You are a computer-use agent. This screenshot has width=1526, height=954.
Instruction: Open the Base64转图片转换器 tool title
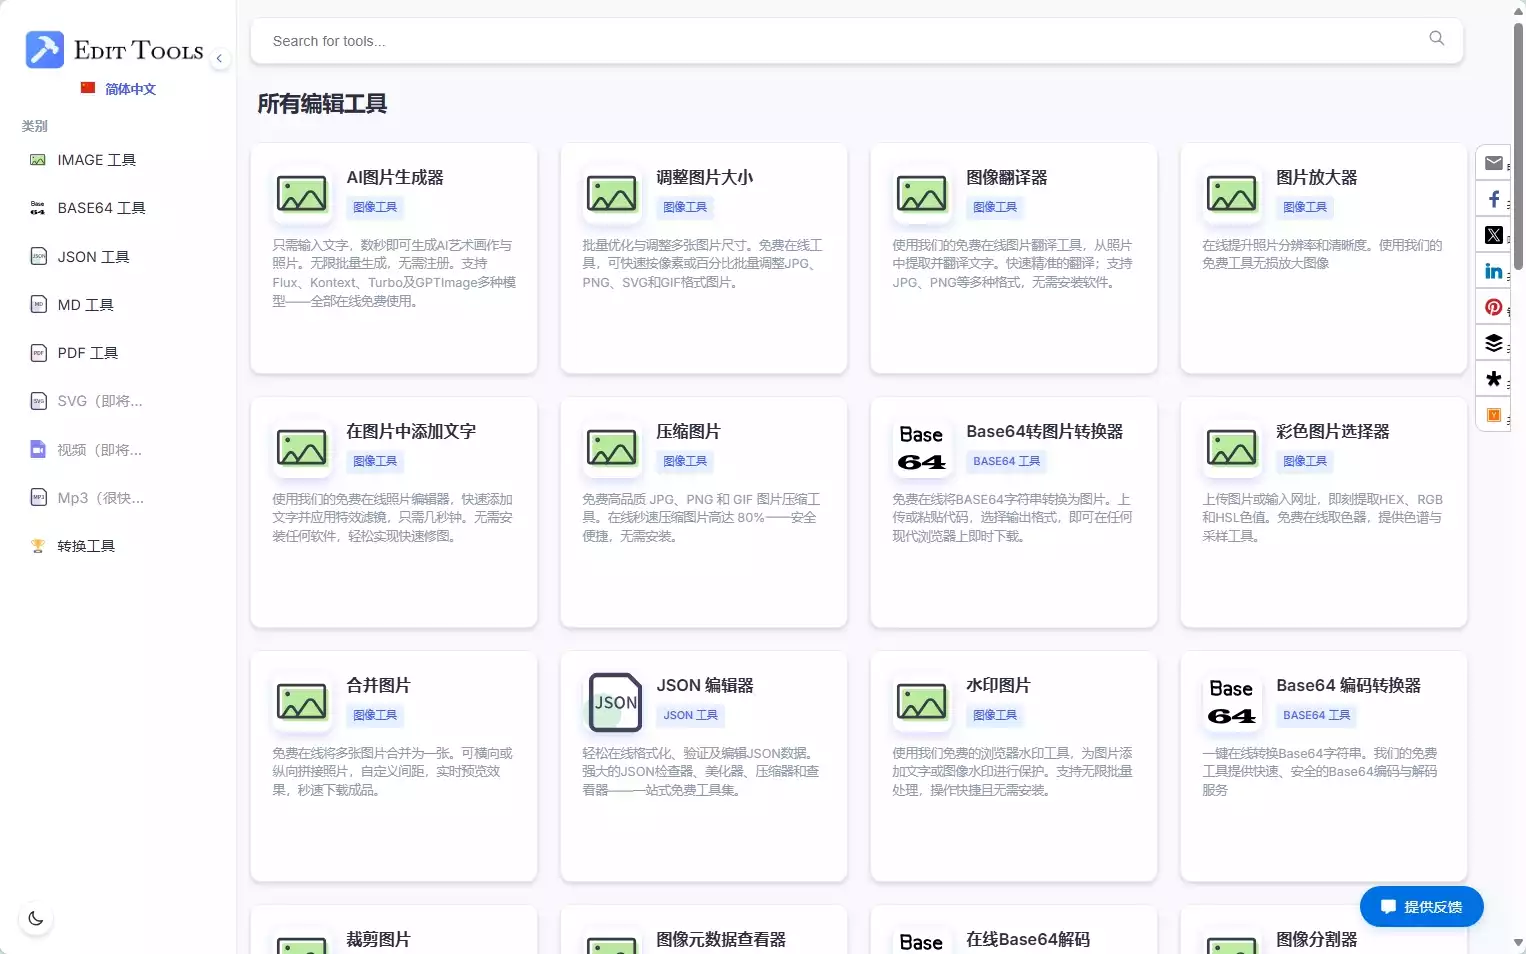[1045, 431]
